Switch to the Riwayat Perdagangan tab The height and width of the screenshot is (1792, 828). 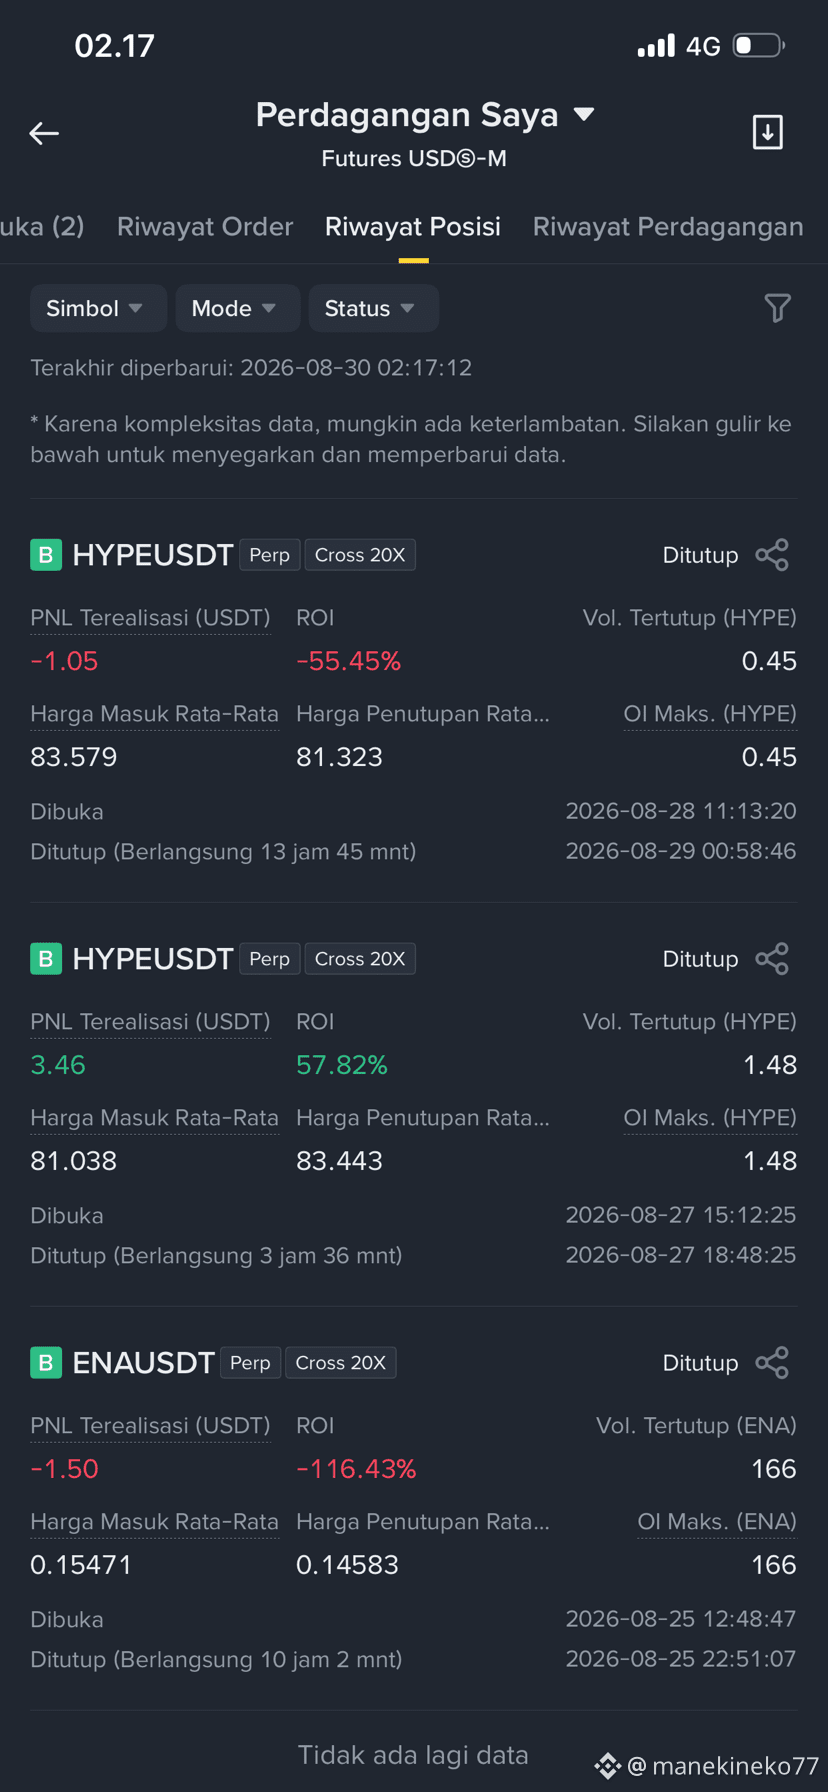tap(668, 227)
